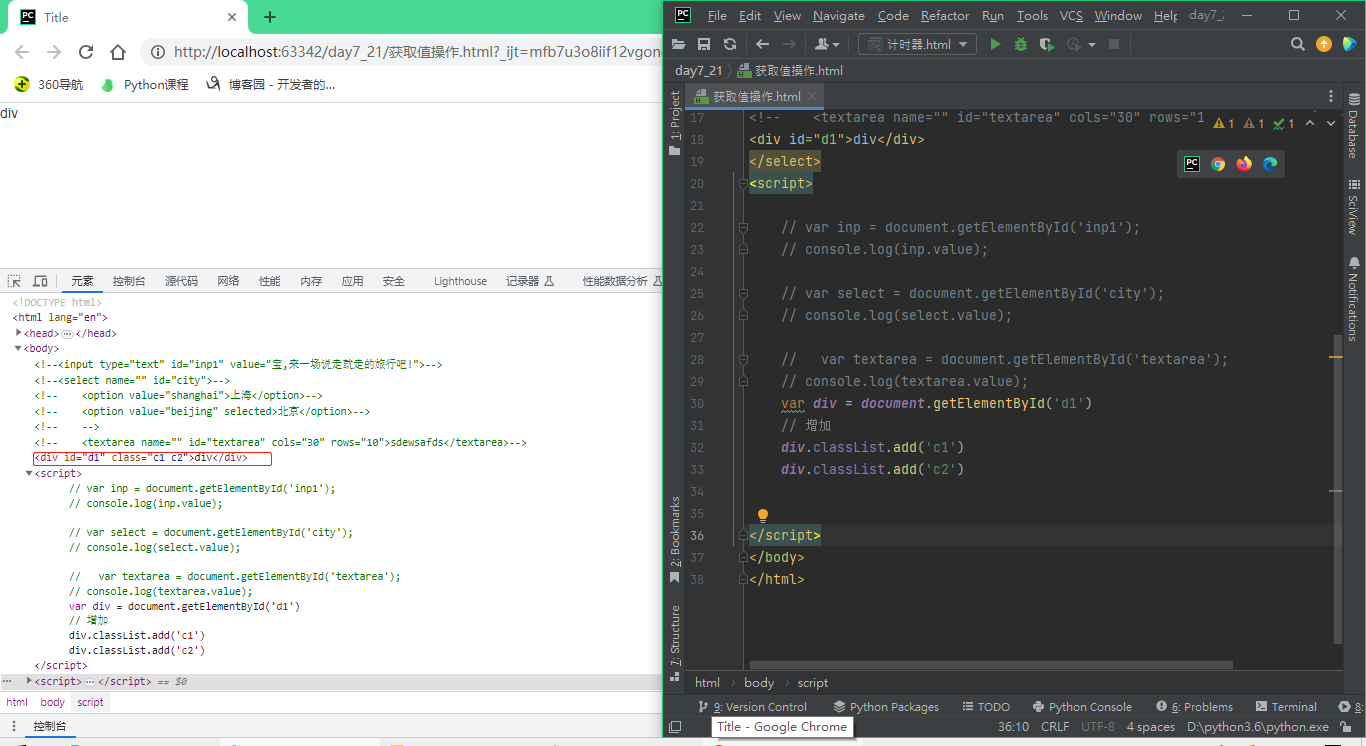Open in Firefox from the editor browser popup

pyautogui.click(x=1244, y=164)
